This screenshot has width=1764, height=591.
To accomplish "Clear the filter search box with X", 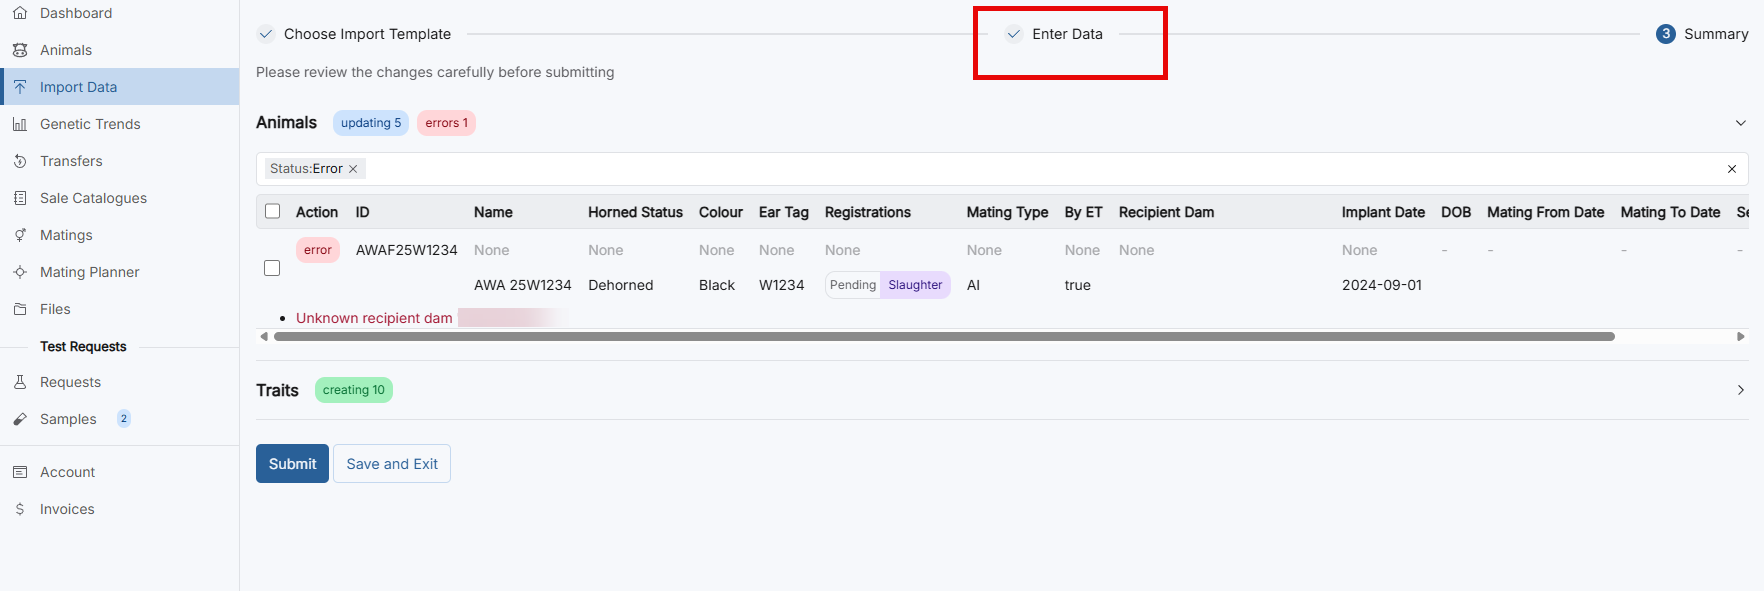I will pyautogui.click(x=1732, y=169).
